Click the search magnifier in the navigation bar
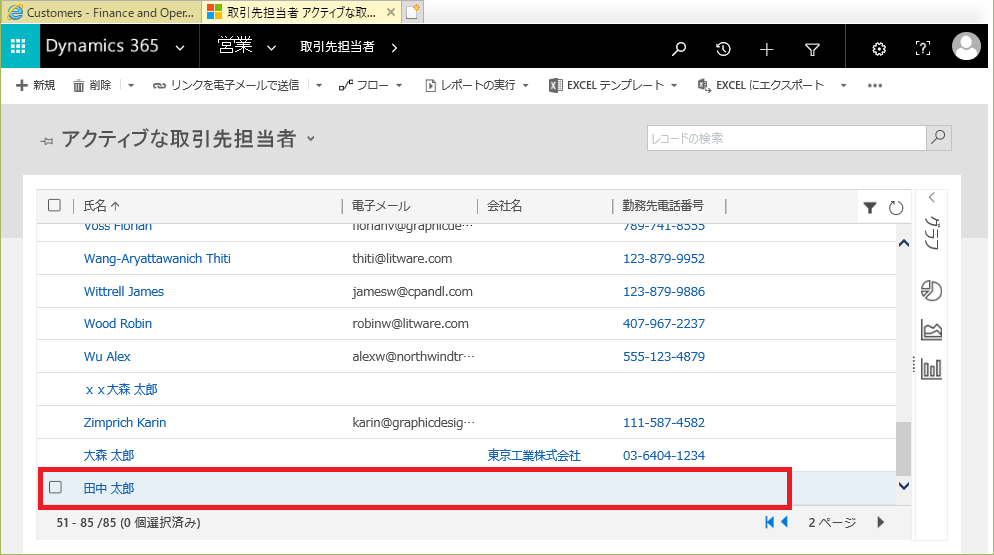The width and height of the screenshot is (994, 555). 679,49
